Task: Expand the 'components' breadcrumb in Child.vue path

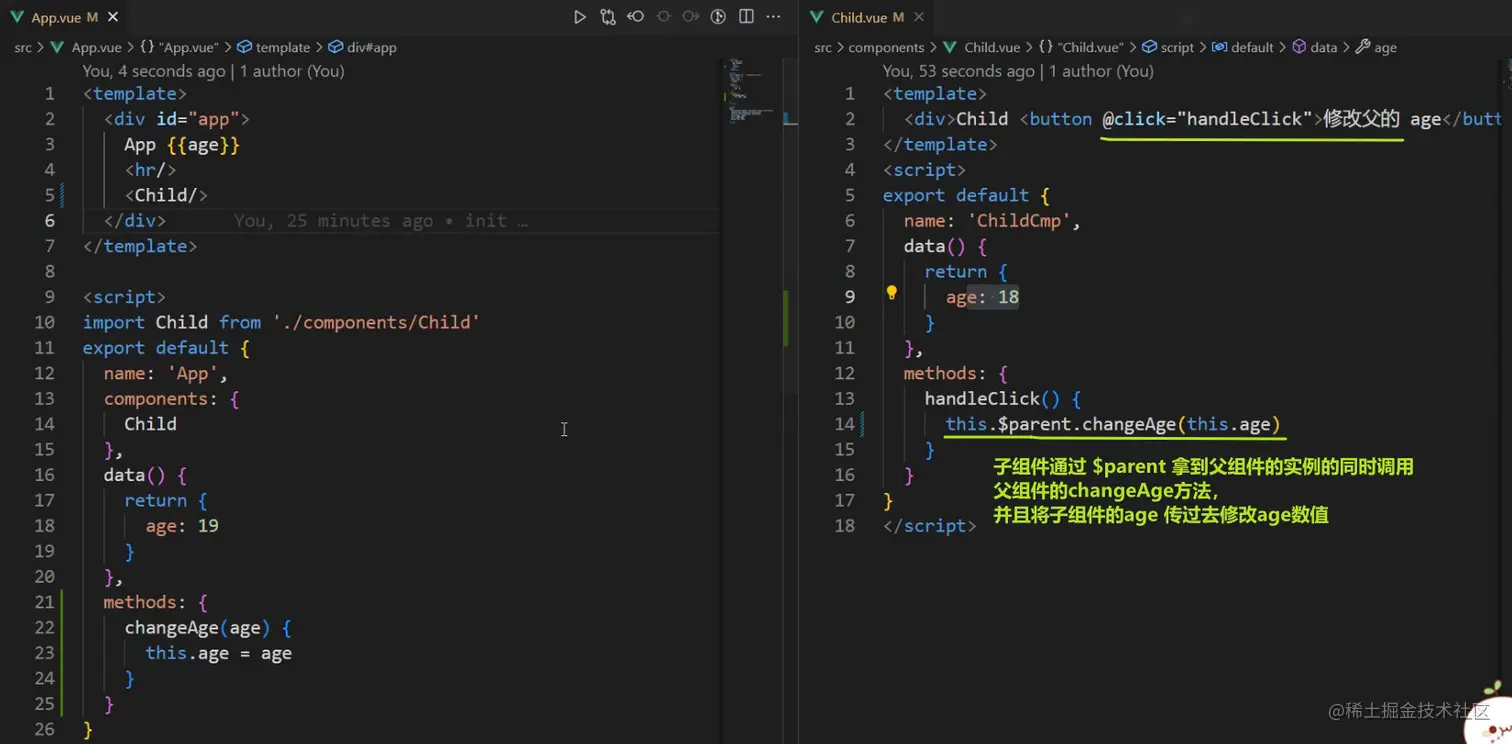Action: 886,47
